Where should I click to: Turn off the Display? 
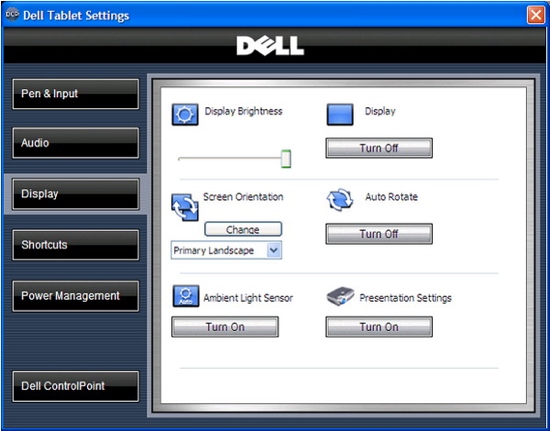click(x=379, y=148)
